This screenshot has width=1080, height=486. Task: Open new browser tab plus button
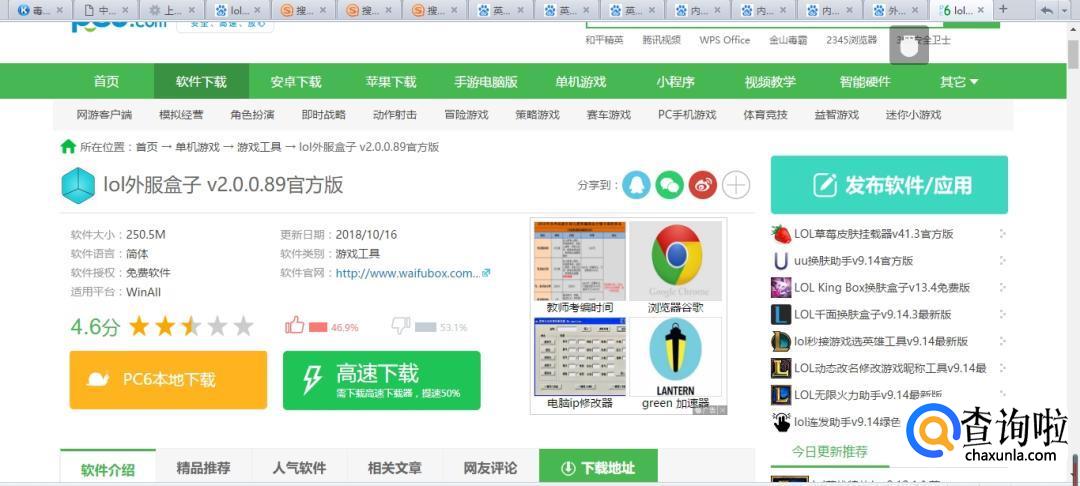point(1003,9)
